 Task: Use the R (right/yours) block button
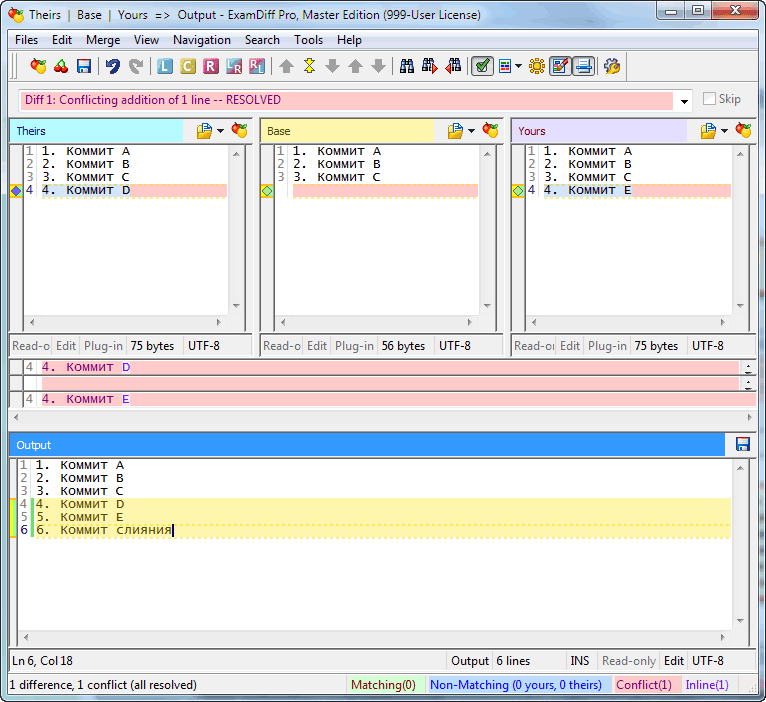tap(211, 66)
